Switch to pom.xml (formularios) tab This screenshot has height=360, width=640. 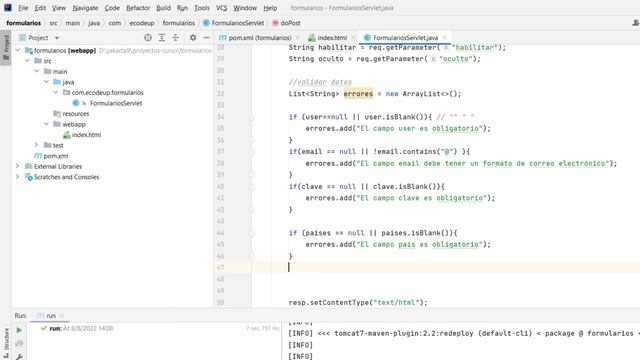[x=260, y=38]
